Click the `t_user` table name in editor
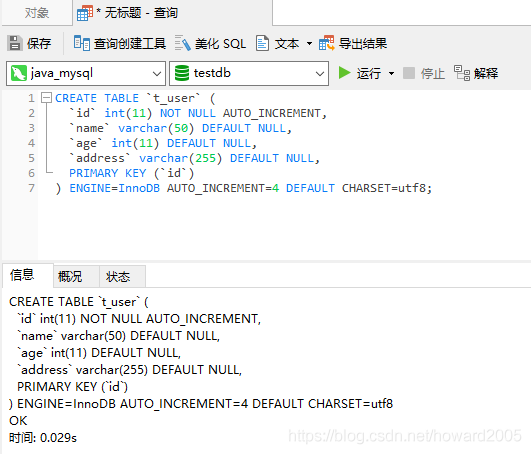The height and width of the screenshot is (454, 531). coord(173,98)
